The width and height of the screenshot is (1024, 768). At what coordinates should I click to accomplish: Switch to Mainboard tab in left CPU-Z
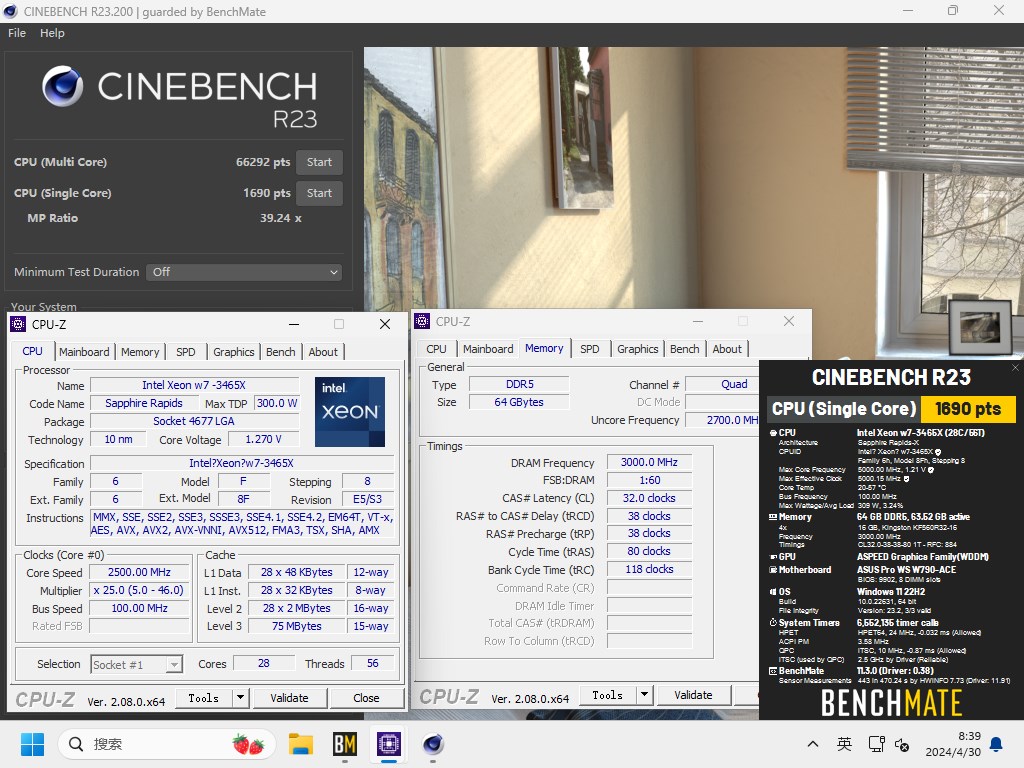pos(84,352)
